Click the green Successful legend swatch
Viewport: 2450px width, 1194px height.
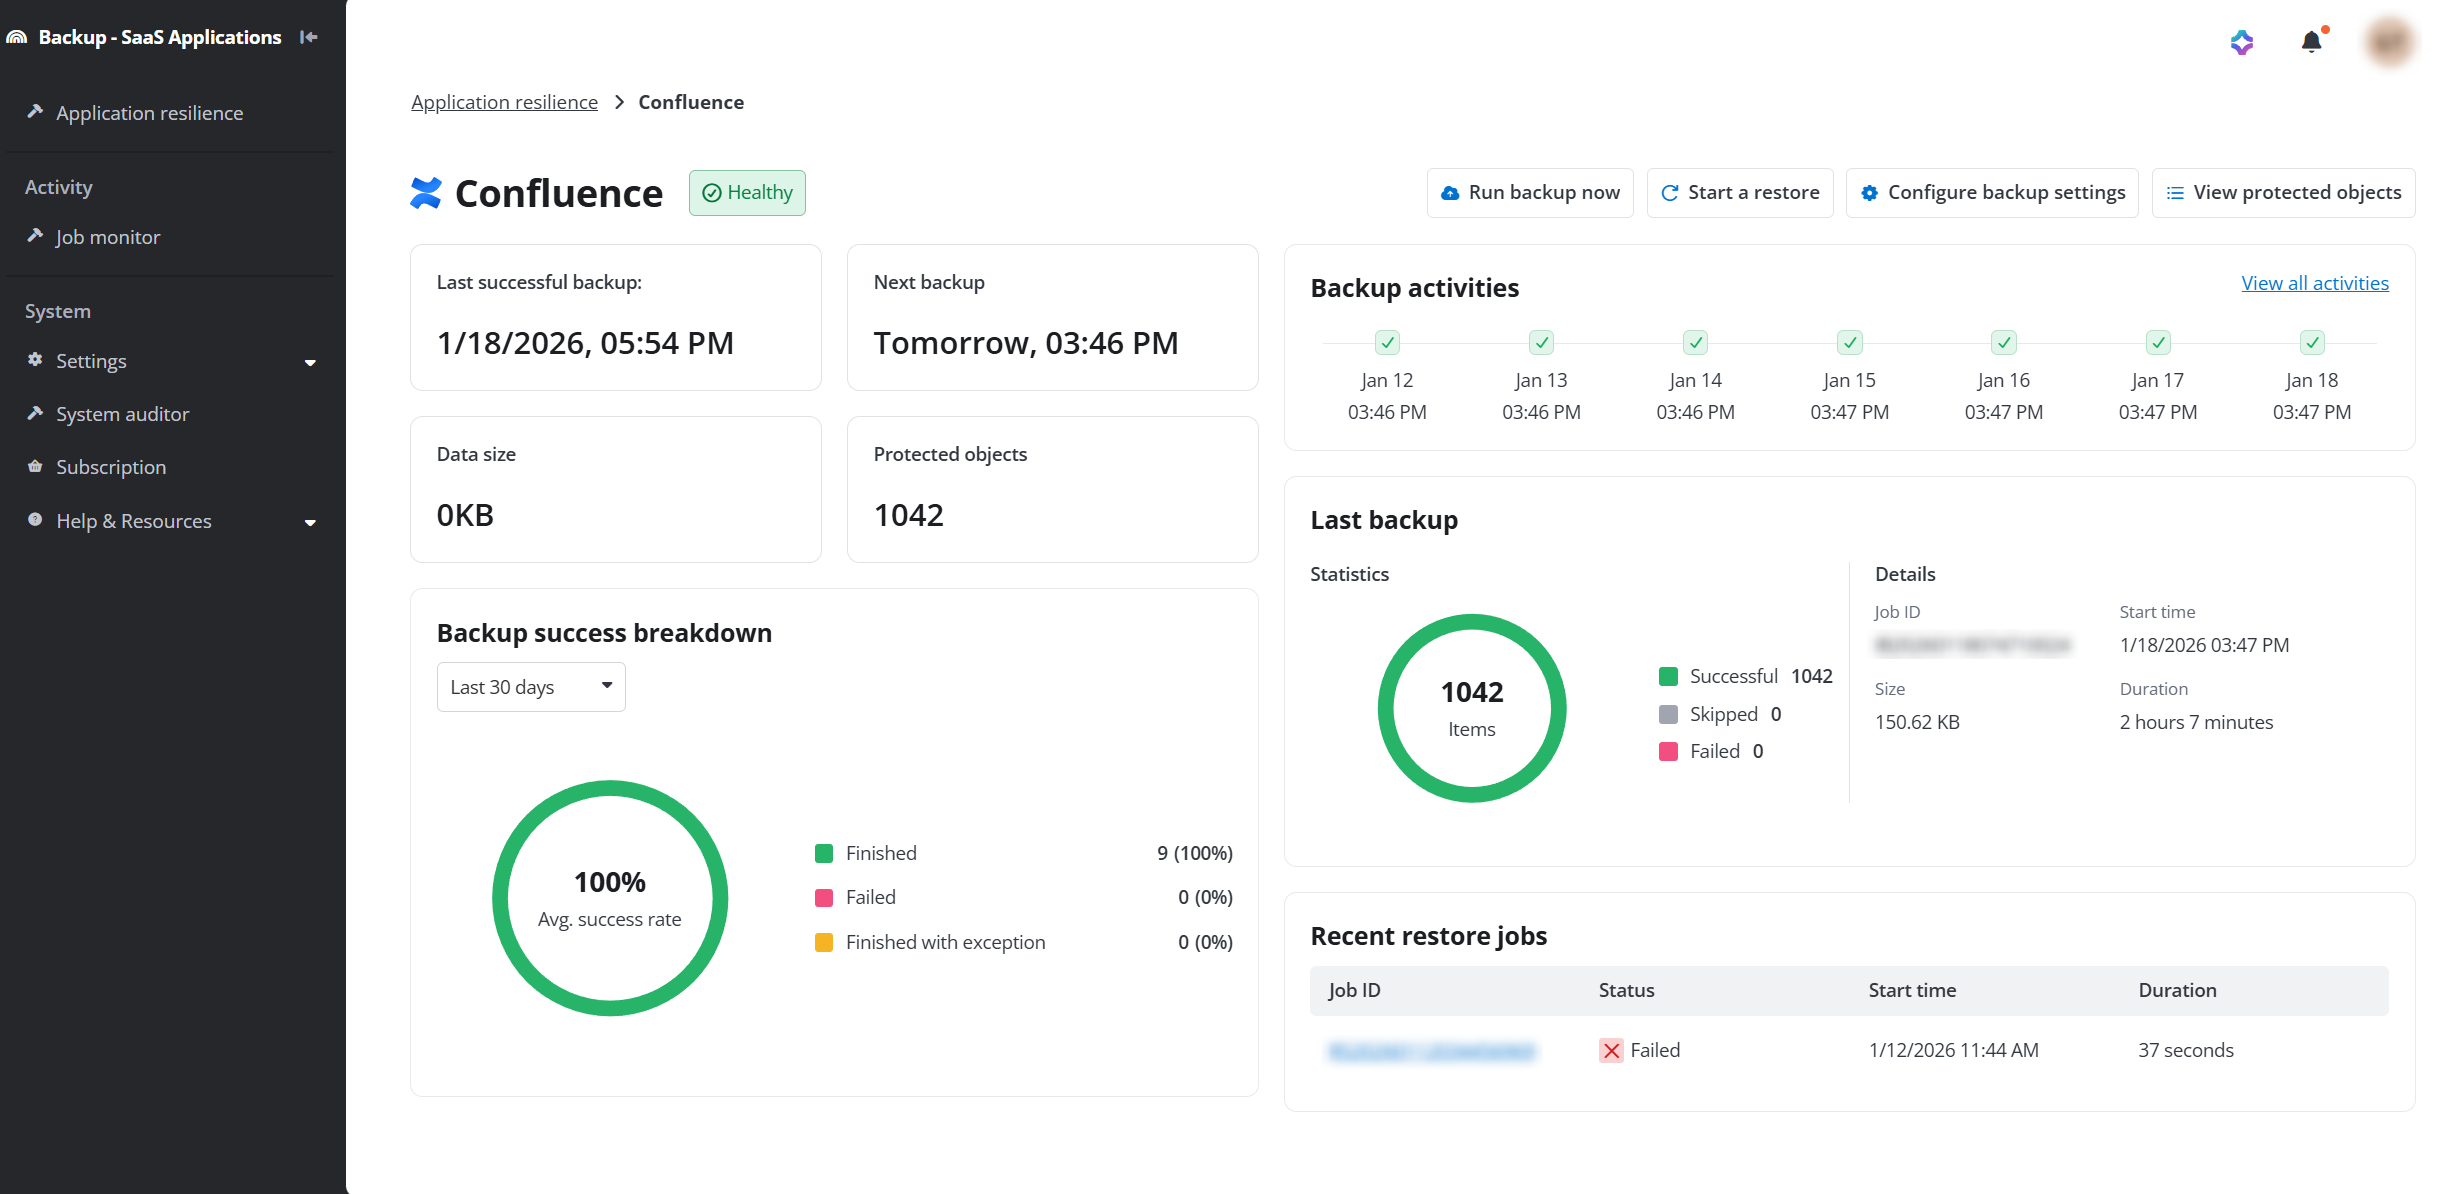(1668, 677)
